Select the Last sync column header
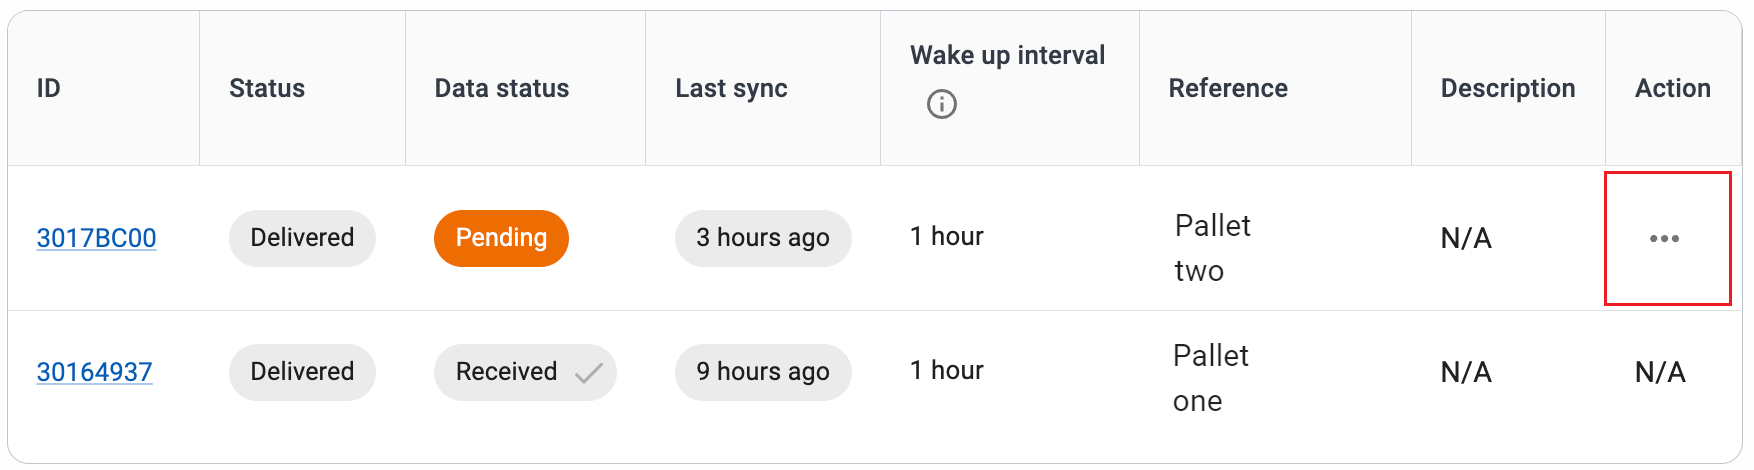 (x=731, y=88)
